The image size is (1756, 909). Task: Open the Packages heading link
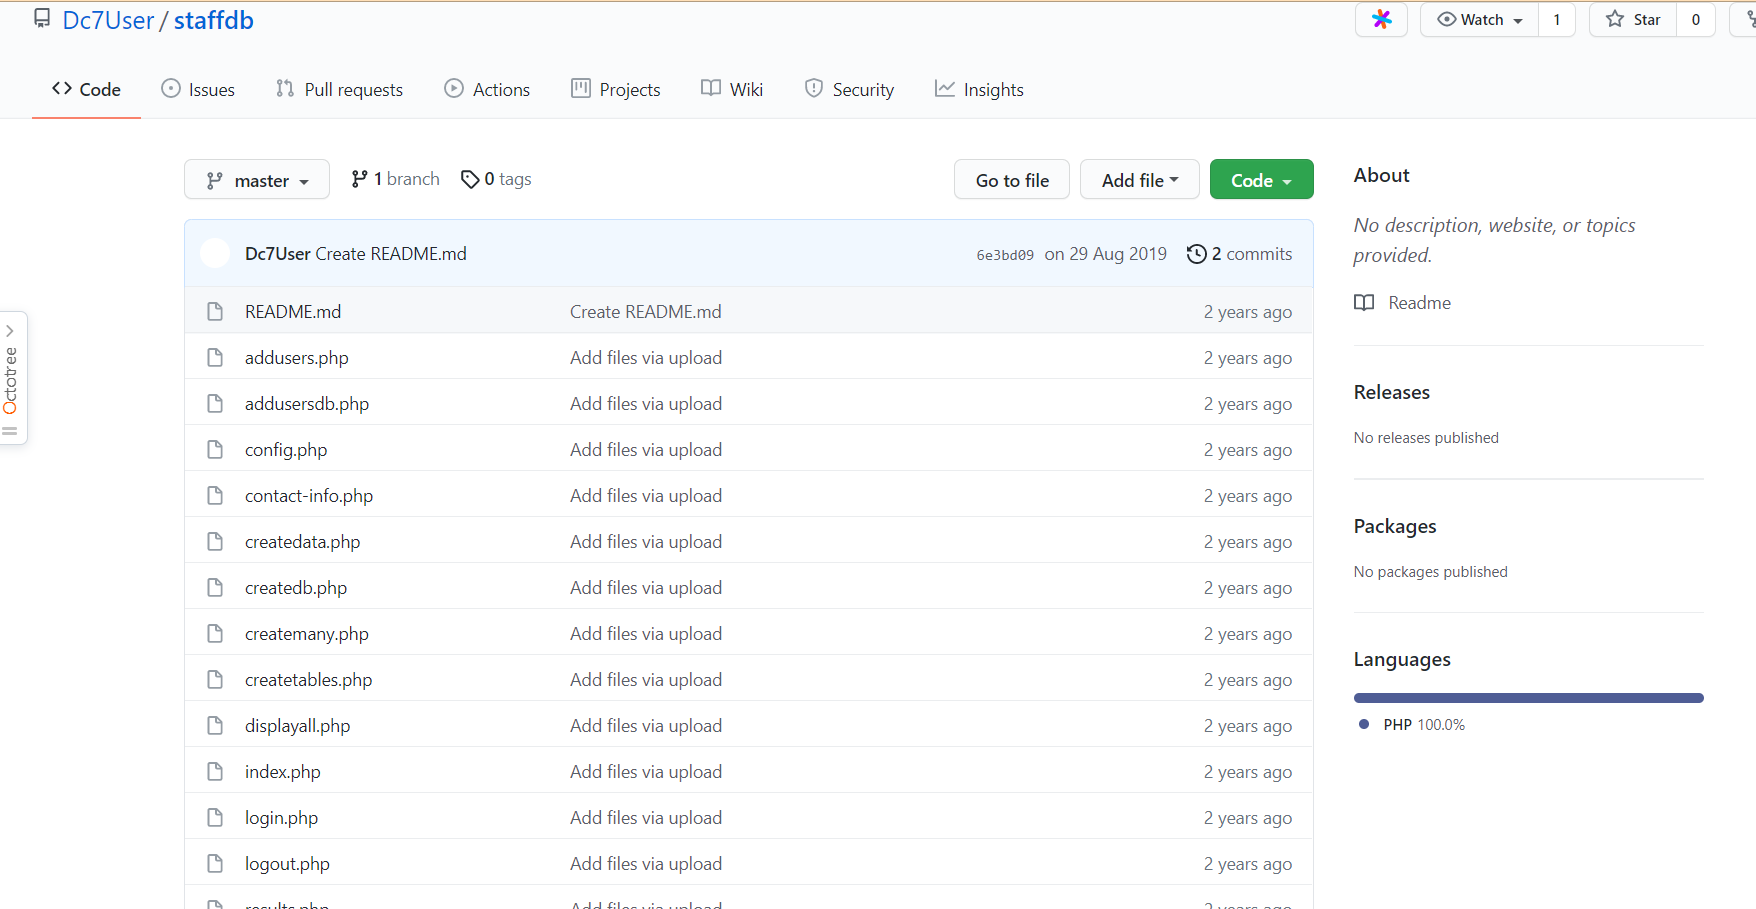pyautogui.click(x=1395, y=526)
